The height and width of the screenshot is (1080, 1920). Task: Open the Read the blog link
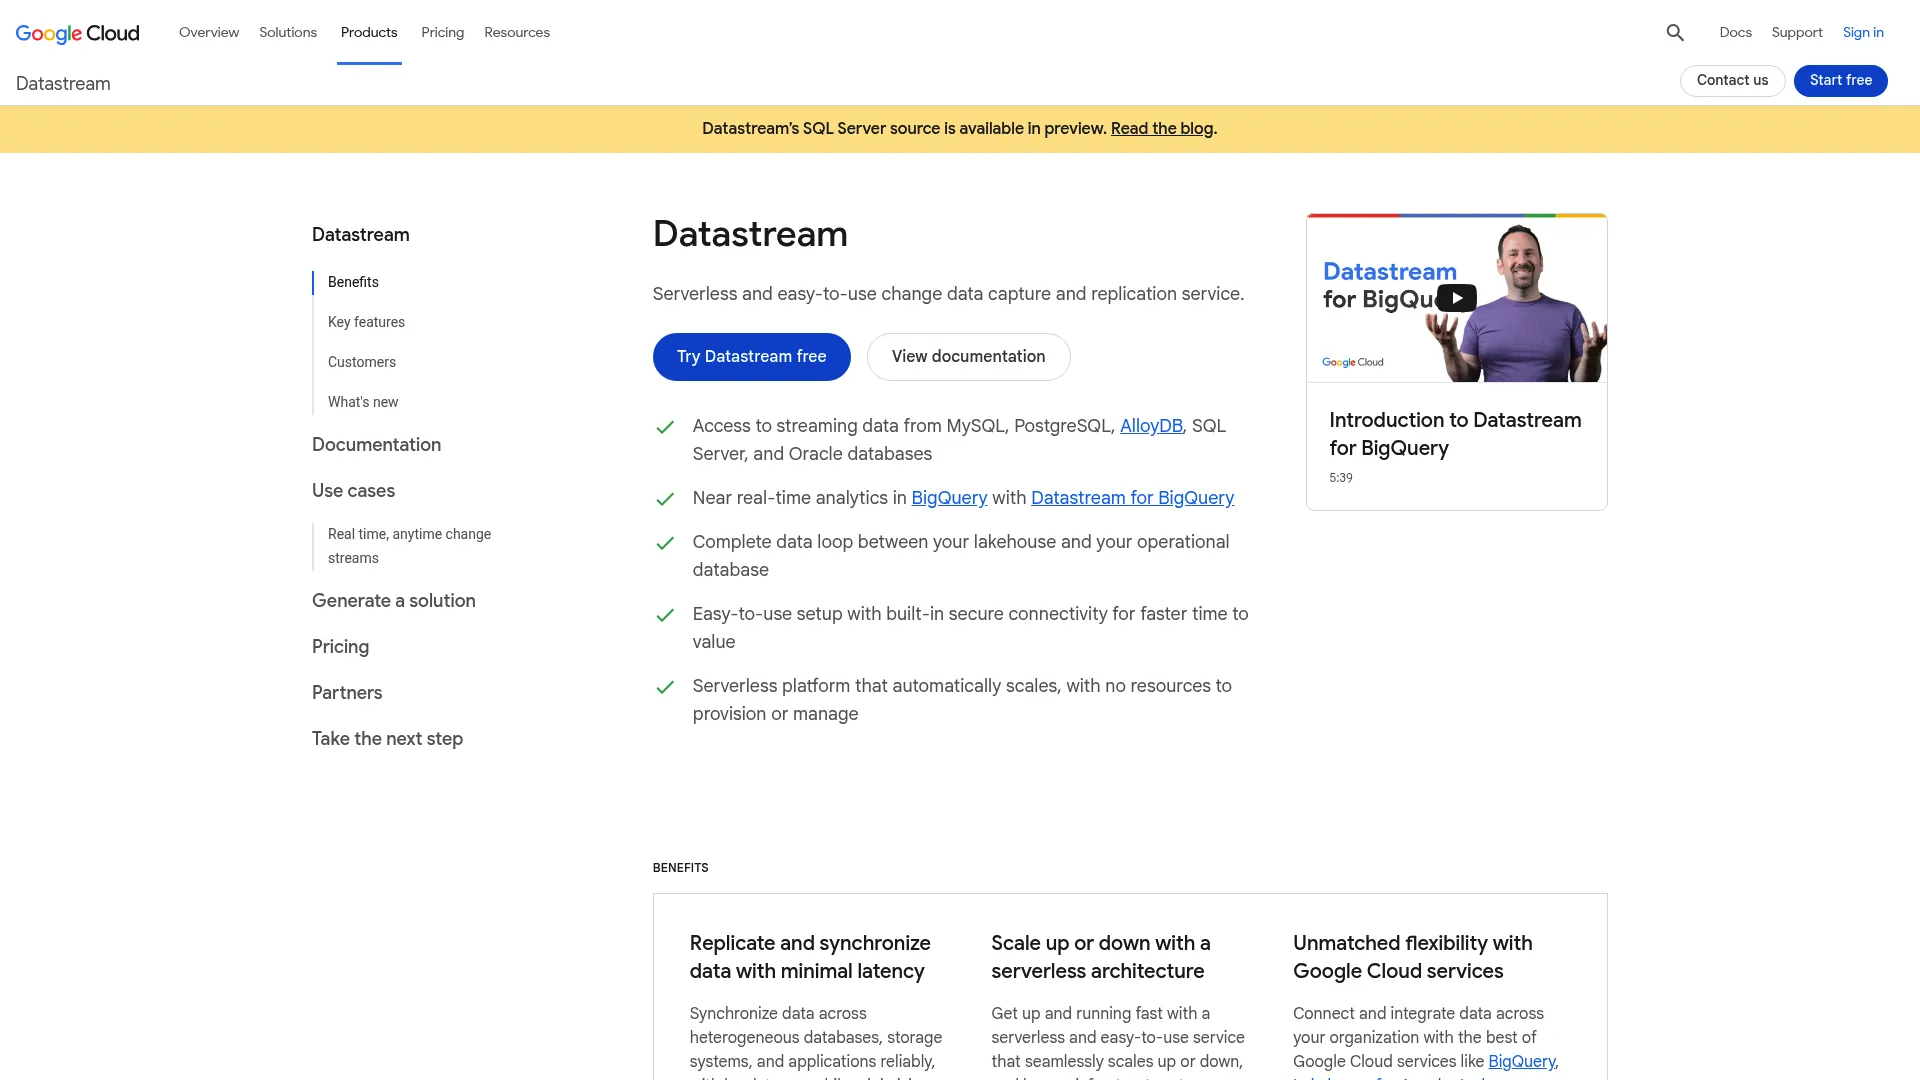[x=1162, y=129]
